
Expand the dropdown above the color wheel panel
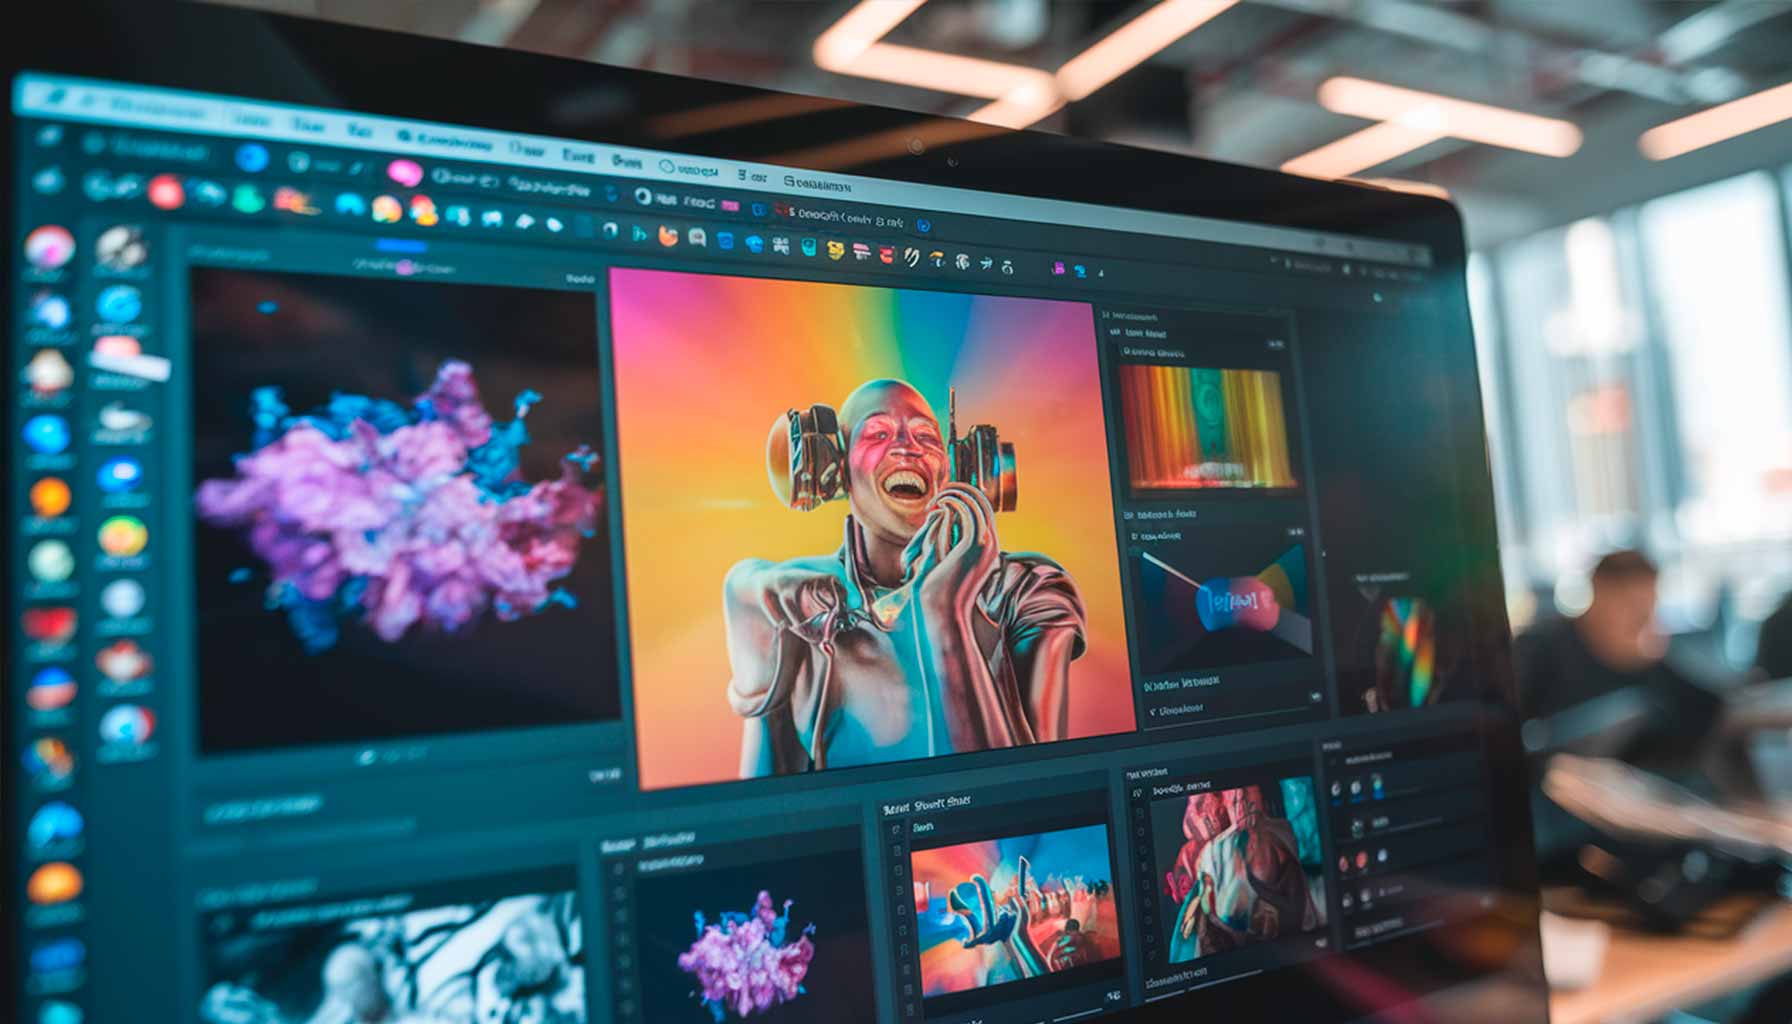pos(1294,532)
